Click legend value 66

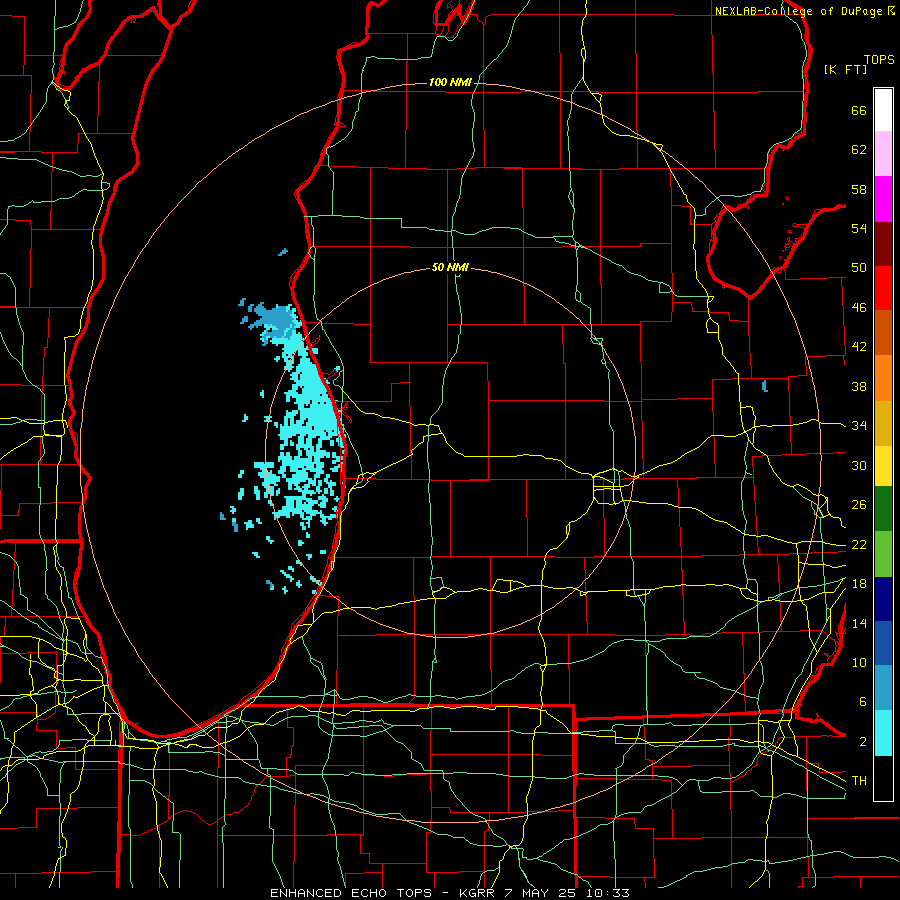click(859, 110)
